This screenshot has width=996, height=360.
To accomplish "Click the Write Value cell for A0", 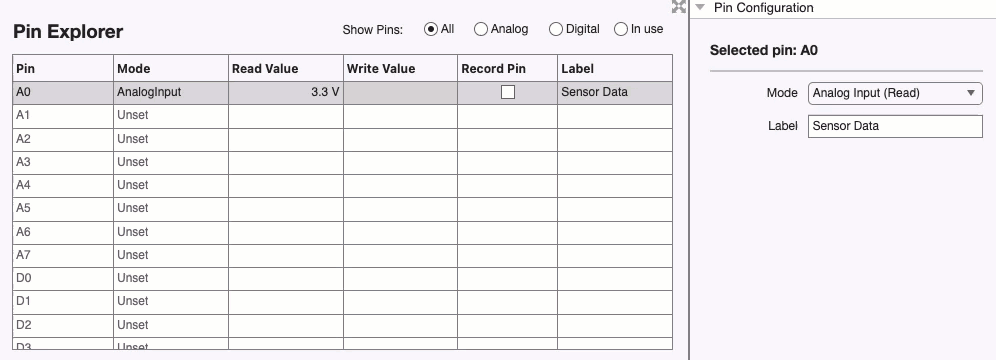I will tap(400, 93).
